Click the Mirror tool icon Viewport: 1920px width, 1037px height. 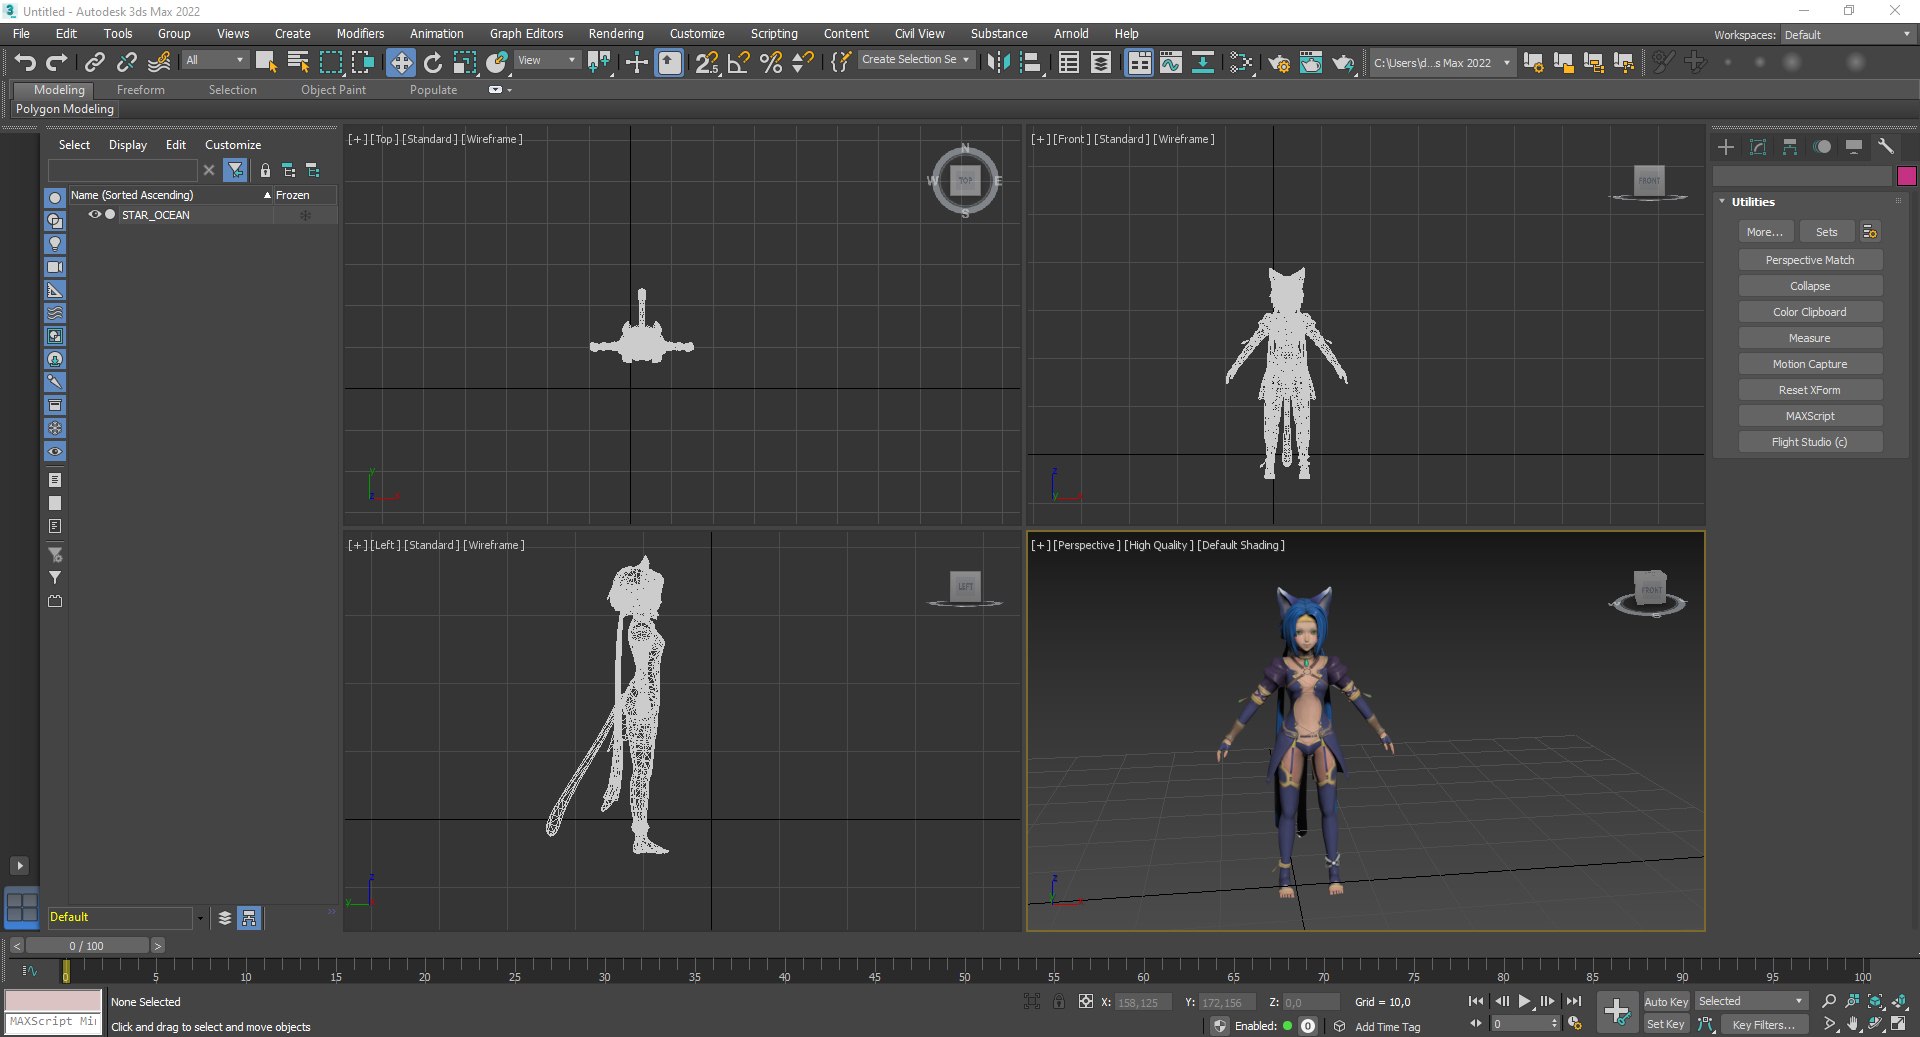pyautogui.click(x=998, y=62)
